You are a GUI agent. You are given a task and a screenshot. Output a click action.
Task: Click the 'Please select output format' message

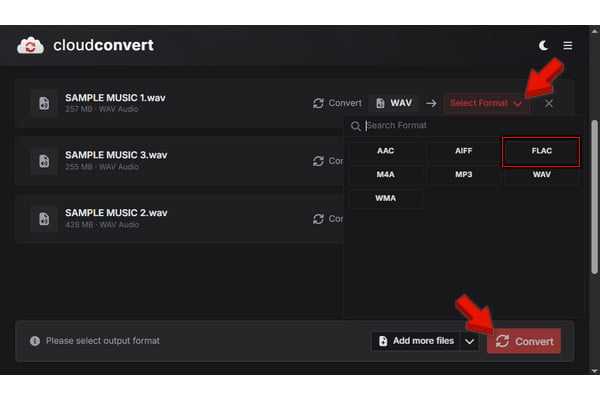[x=103, y=341]
